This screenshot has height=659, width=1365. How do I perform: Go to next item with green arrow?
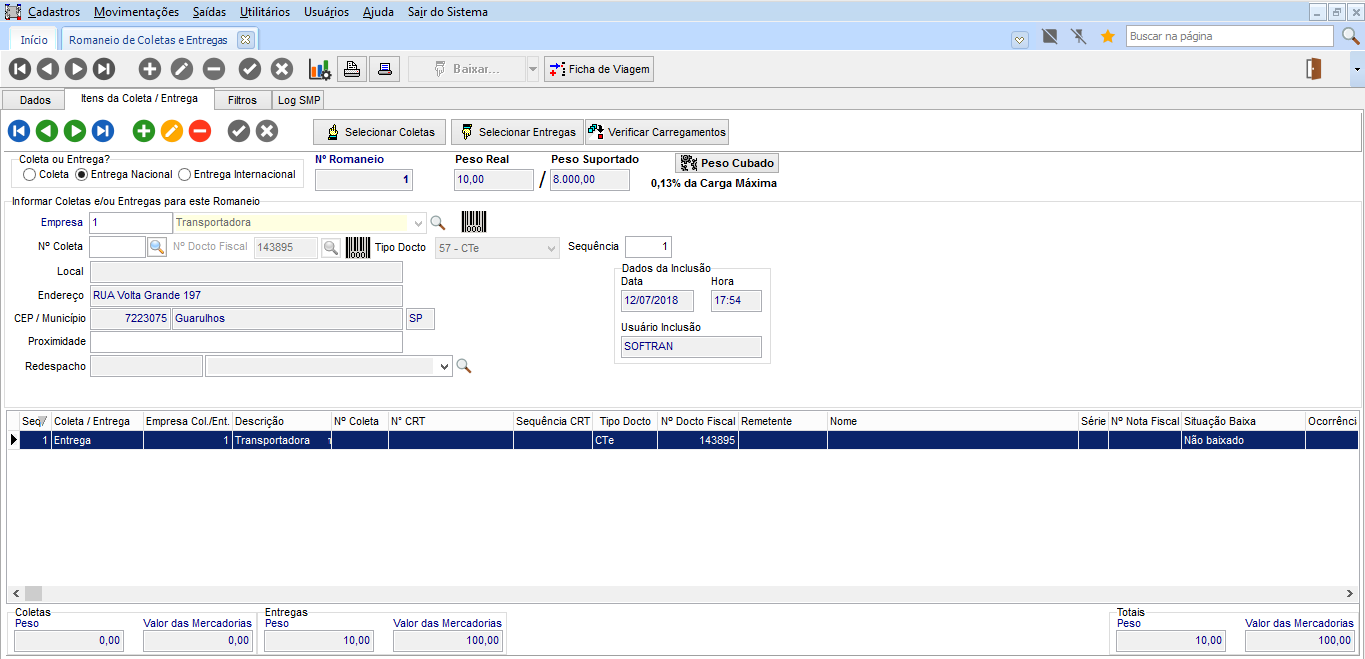point(75,131)
